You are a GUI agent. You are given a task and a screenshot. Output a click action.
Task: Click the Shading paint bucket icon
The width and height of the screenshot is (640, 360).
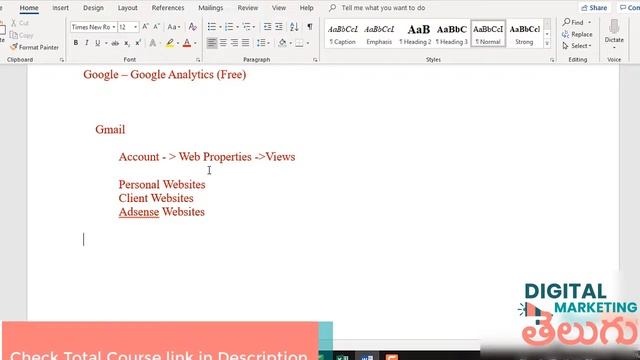pos(282,43)
